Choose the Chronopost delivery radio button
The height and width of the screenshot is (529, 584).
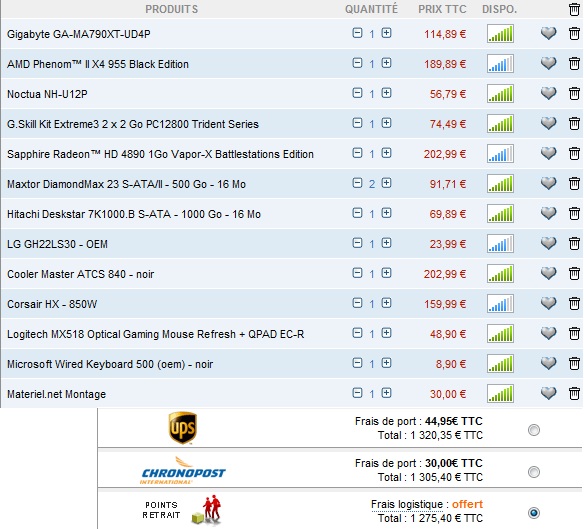[534, 472]
